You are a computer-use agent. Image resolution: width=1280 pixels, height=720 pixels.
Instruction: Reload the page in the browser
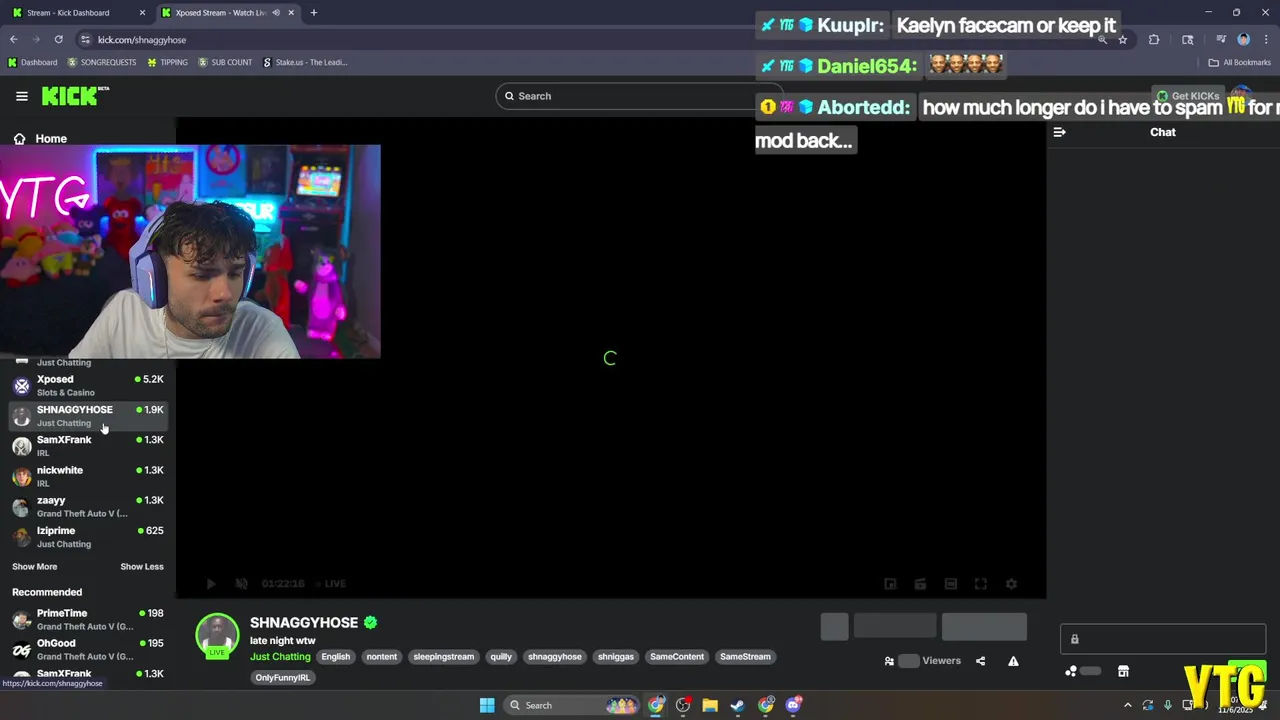tap(58, 40)
